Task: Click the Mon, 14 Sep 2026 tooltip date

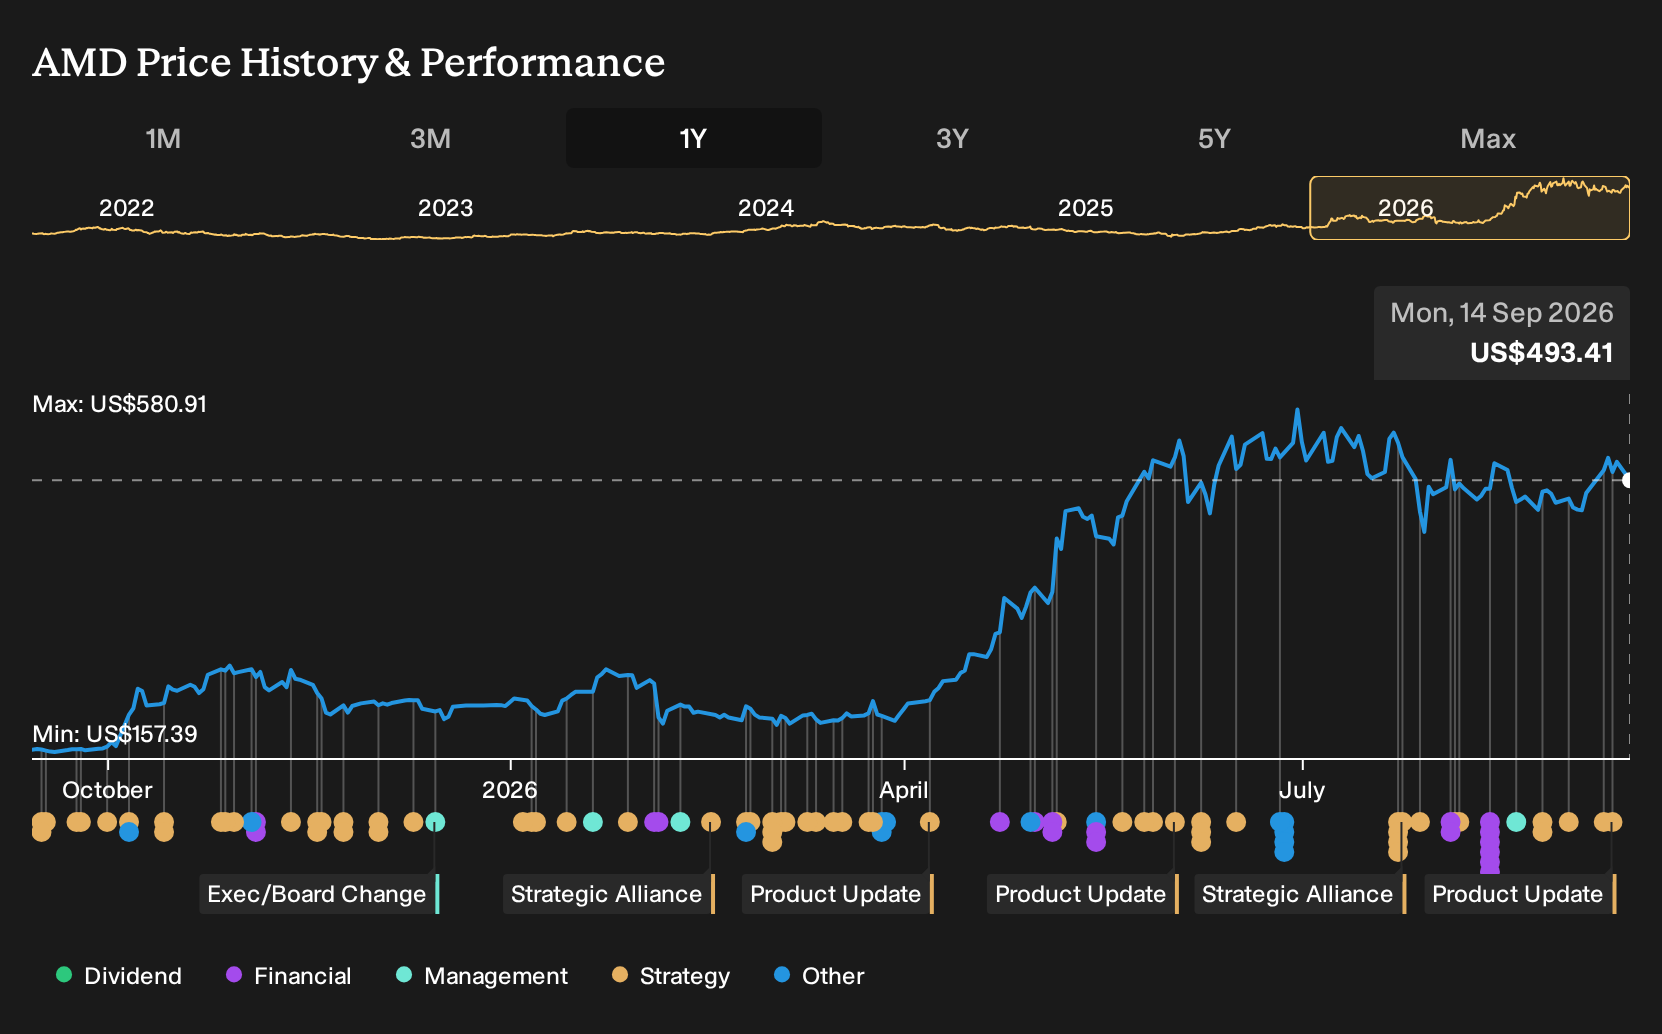Action: [x=1501, y=313]
